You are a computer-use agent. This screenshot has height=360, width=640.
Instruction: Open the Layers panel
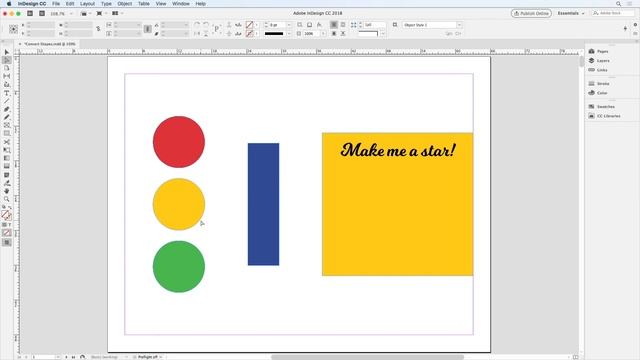599,61
